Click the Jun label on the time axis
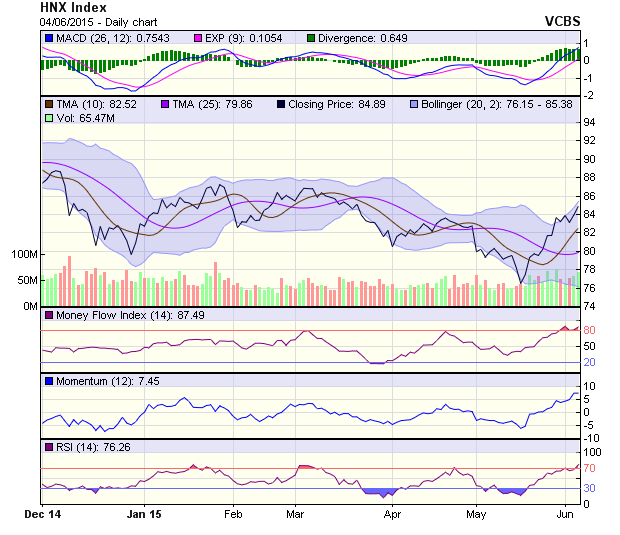This screenshot has height=535, width=620. pos(564,514)
